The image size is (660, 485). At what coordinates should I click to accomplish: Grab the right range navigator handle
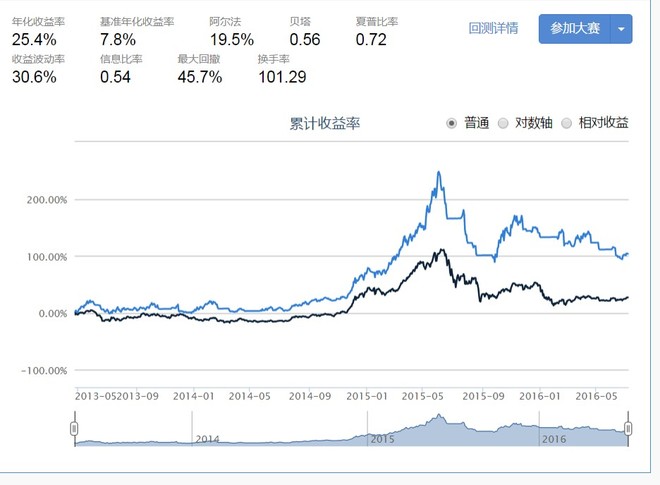click(x=628, y=429)
